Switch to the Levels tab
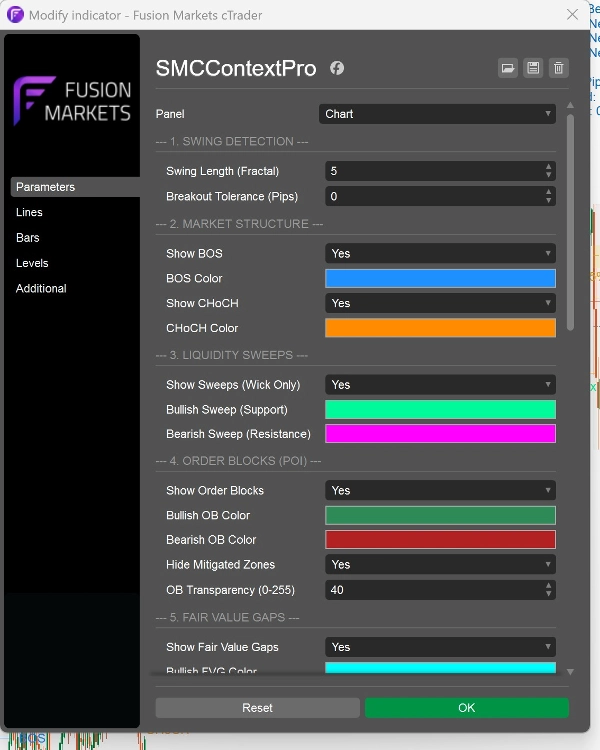This screenshot has width=600, height=750. pos(32,263)
